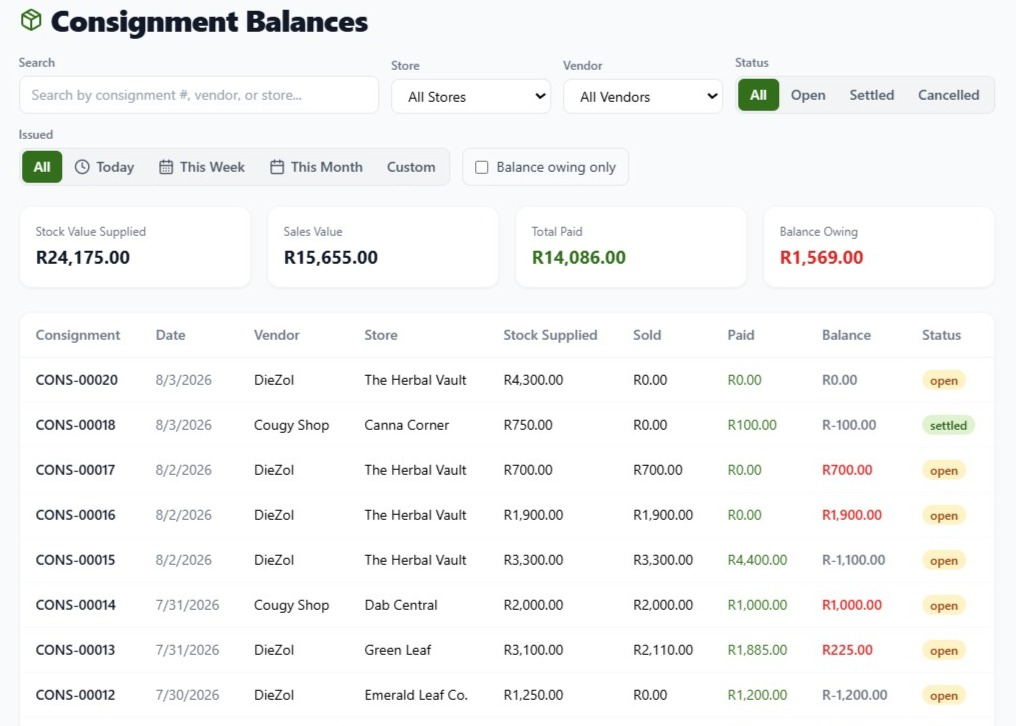This screenshot has height=726, width=1016.
Task: Choose the Custom date range filter
Action: (x=411, y=167)
